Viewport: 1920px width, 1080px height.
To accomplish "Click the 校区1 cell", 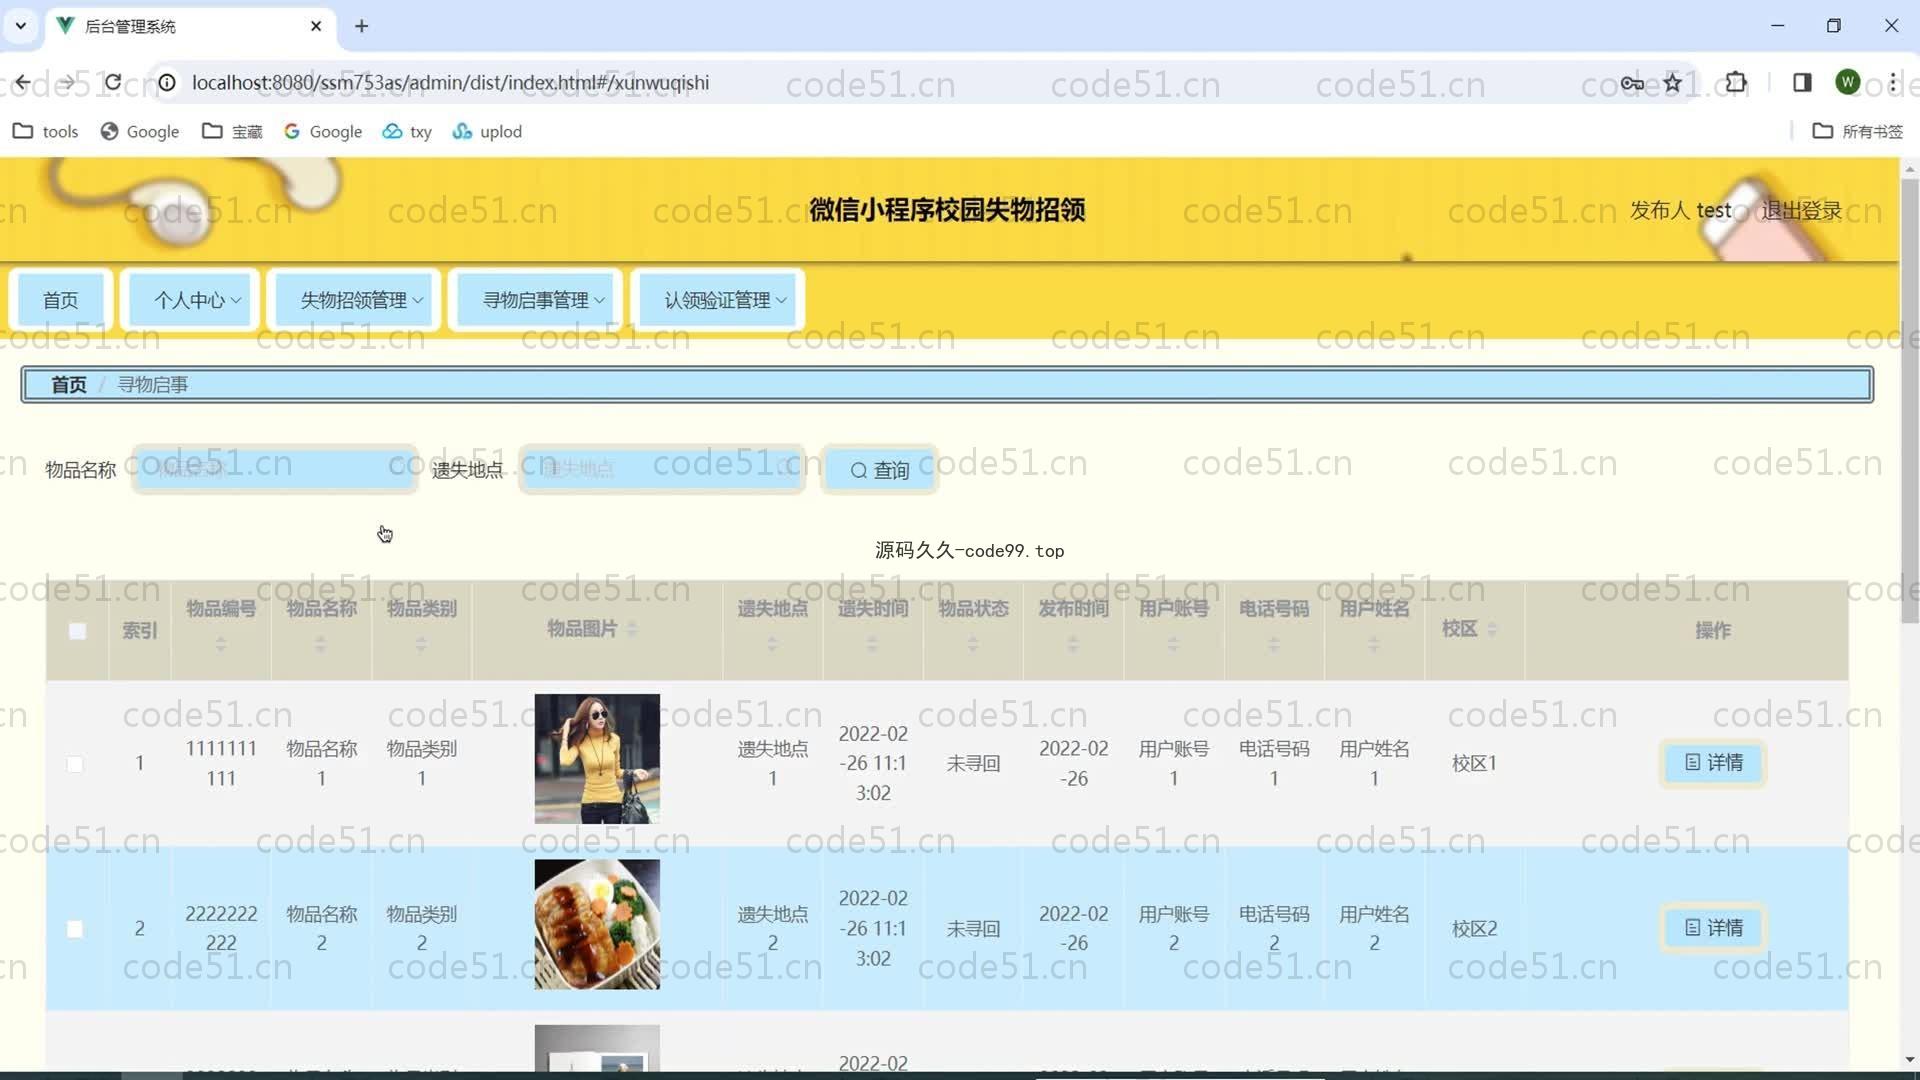I will [1474, 764].
